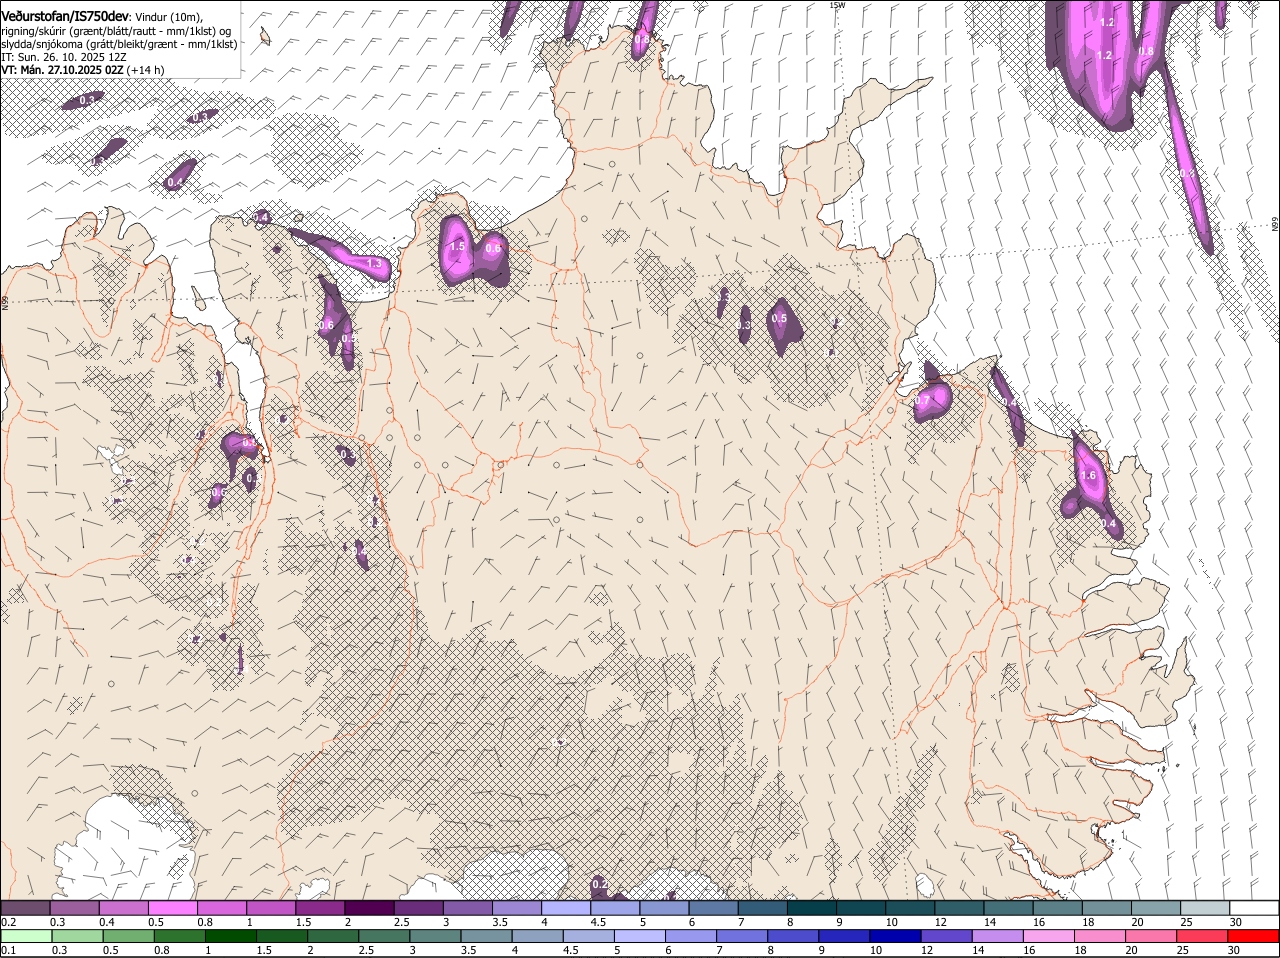Pick the royal blue swatch between 9 and 10
This screenshot has width=1280, height=958.
tap(843, 936)
